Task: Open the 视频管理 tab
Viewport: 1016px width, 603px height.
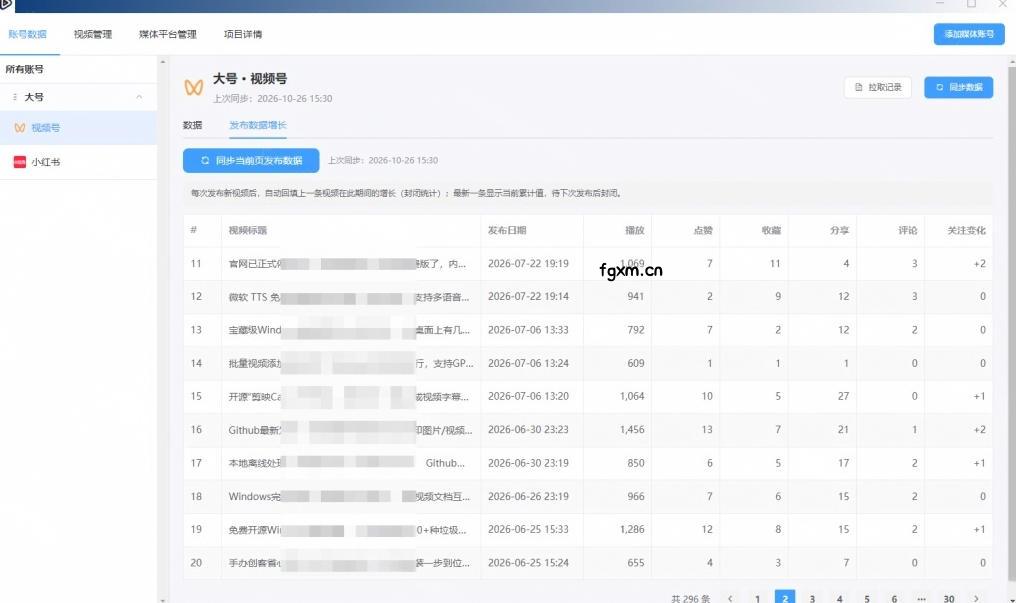Action: (93, 34)
